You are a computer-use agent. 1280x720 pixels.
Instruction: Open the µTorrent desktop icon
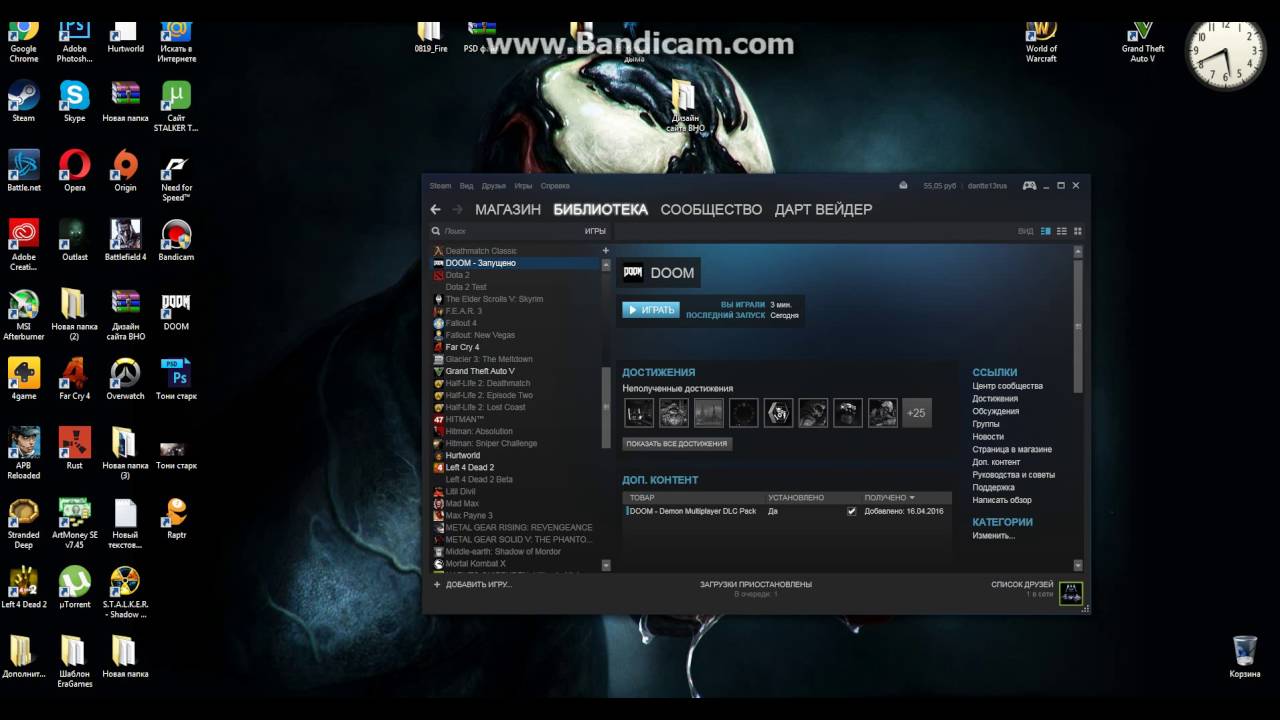click(x=74, y=588)
